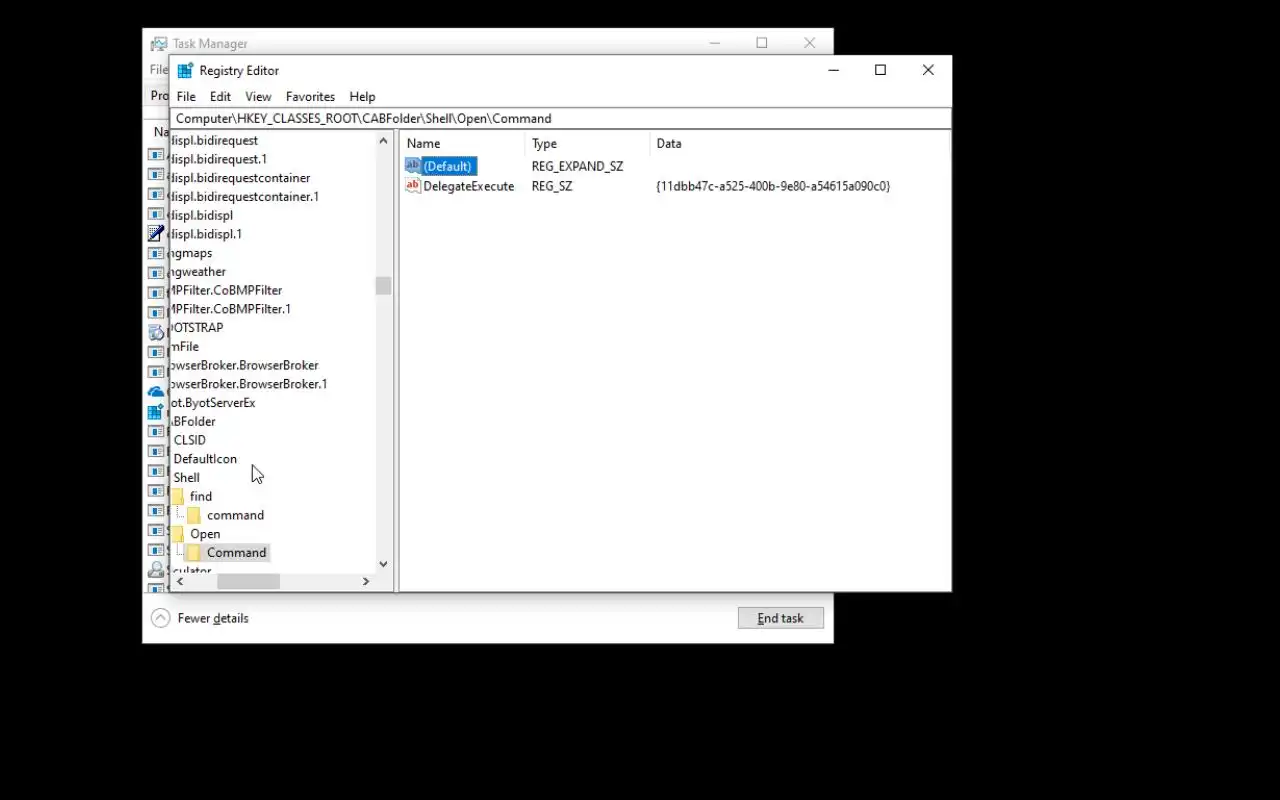Sort values by the Name column header
Image resolution: width=1280 pixels, height=800 pixels.
[461, 144]
